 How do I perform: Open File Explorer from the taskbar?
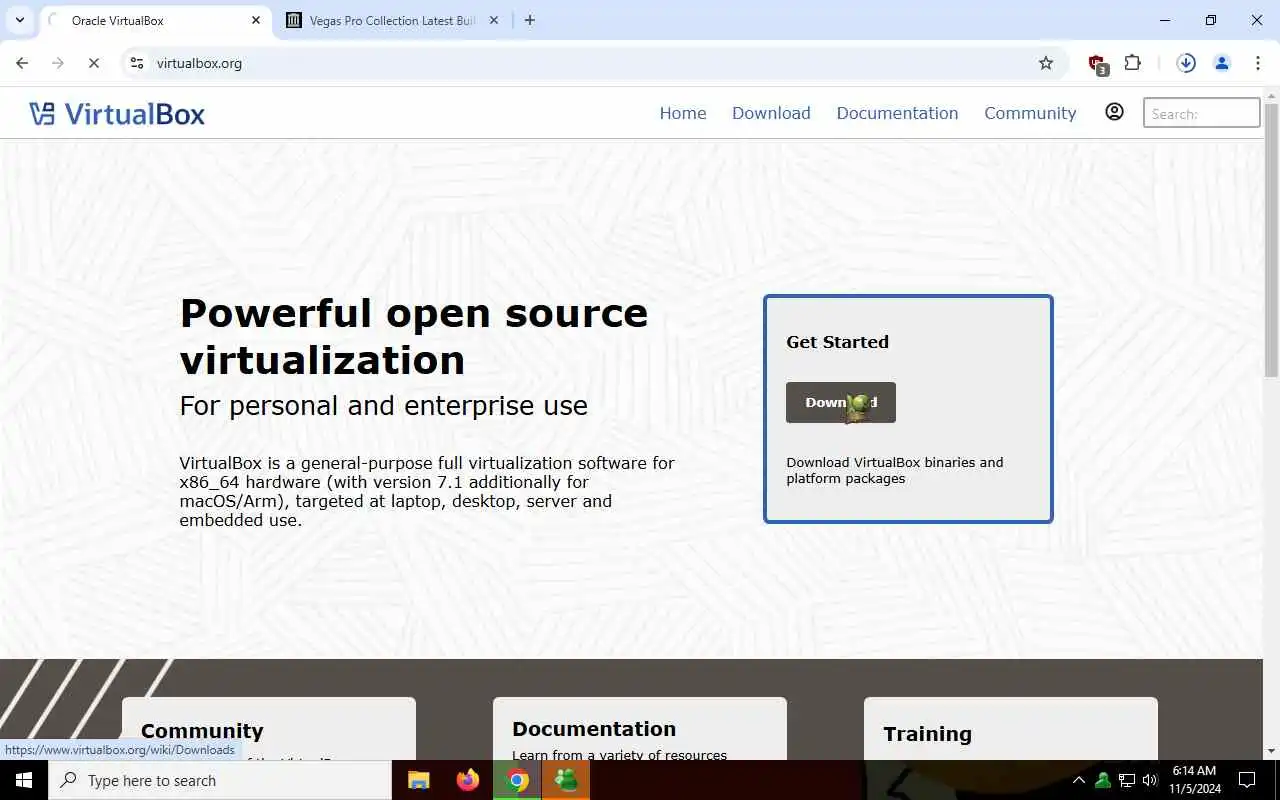coord(418,780)
